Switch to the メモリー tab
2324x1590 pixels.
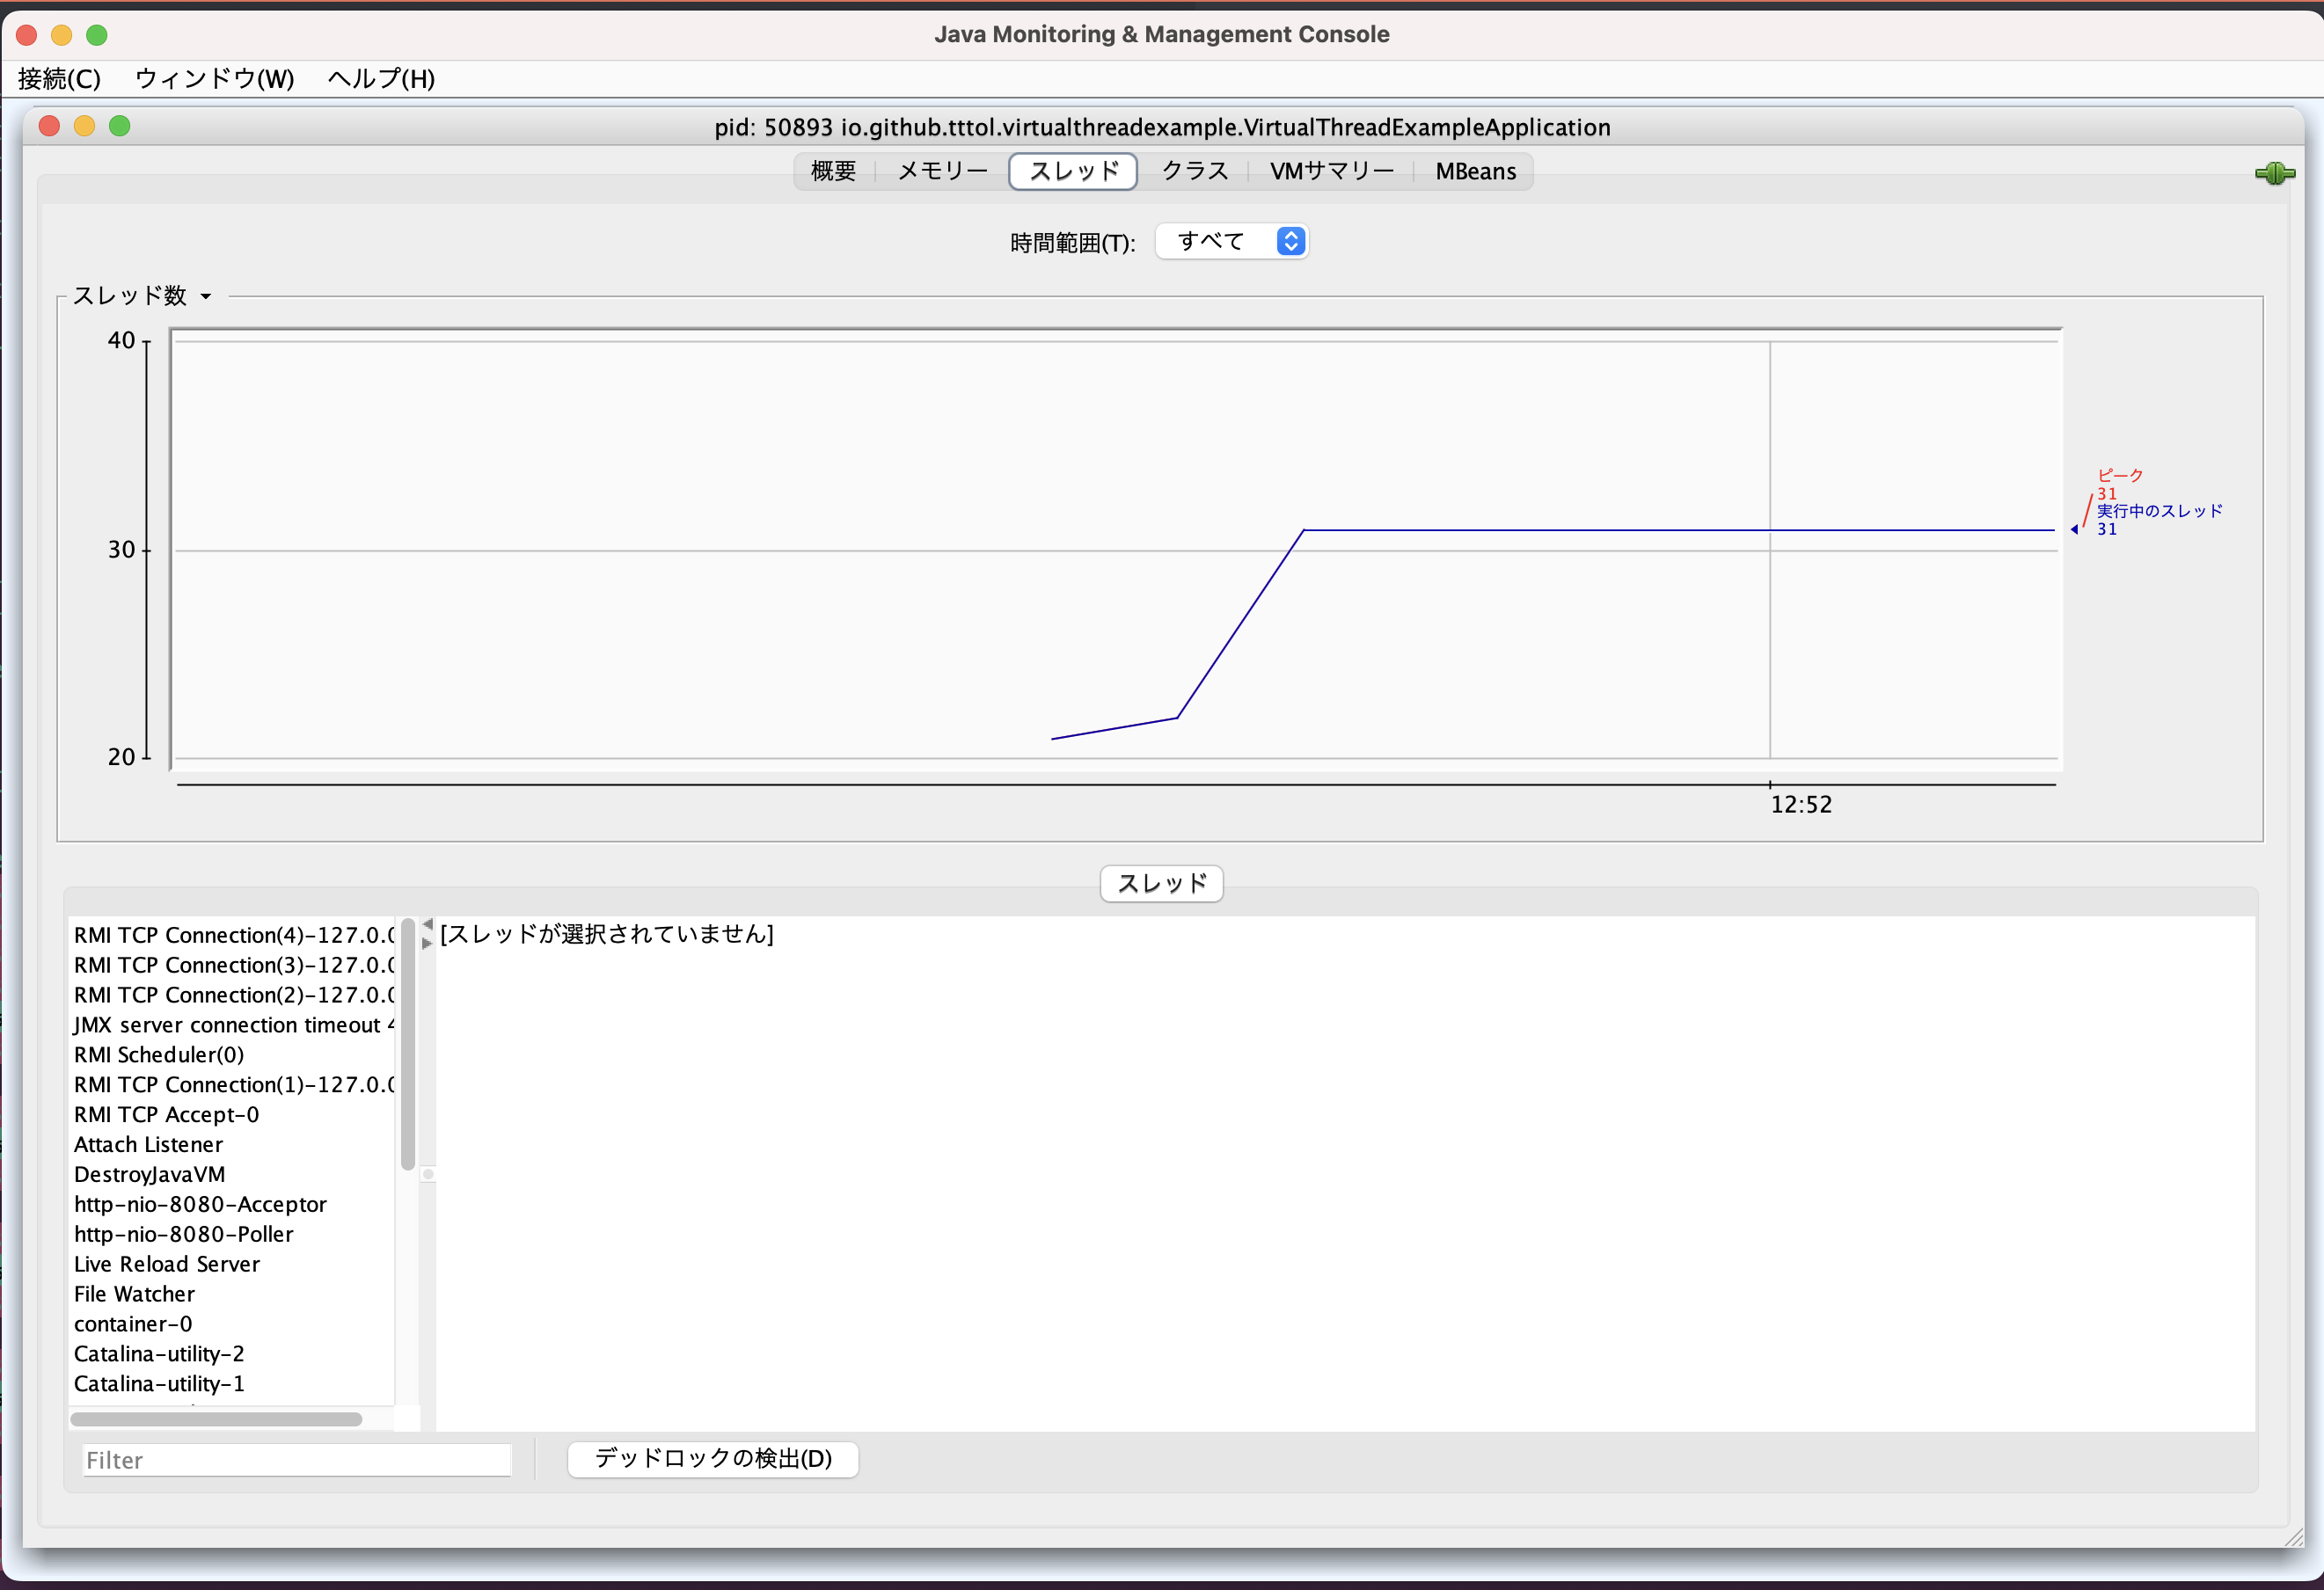(941, 171)
